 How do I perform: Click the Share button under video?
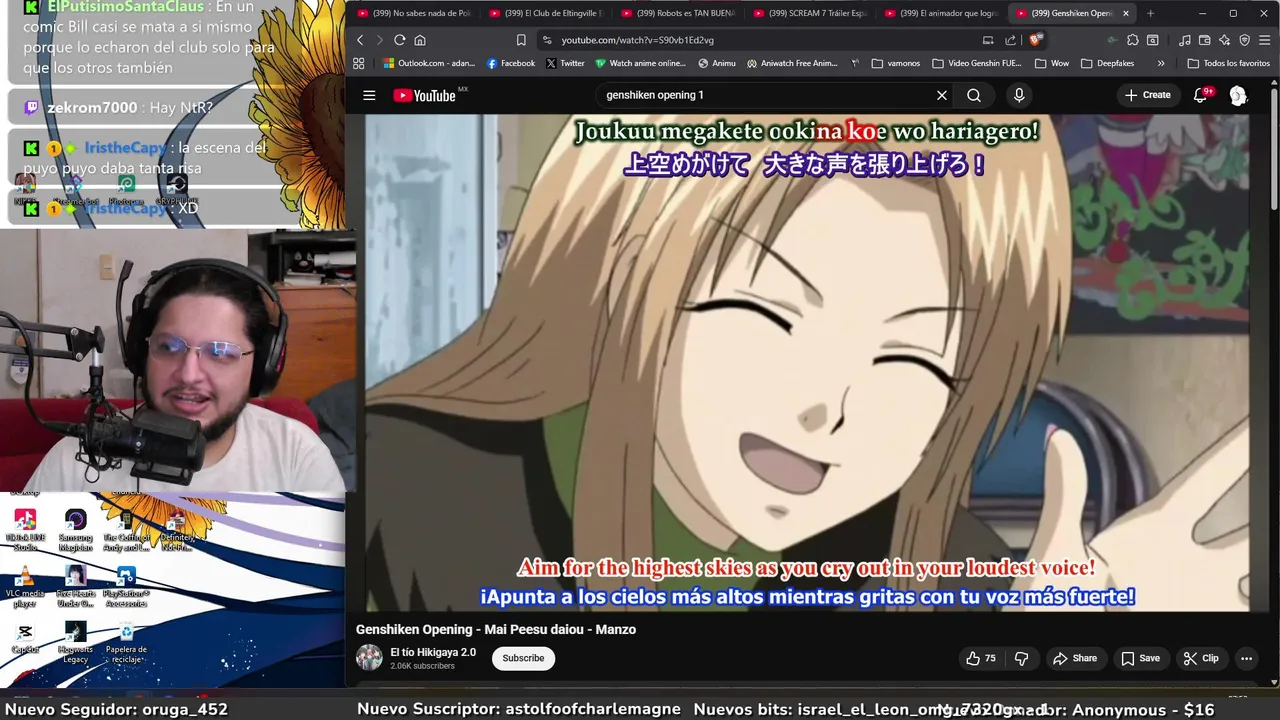pos(1075,658)
